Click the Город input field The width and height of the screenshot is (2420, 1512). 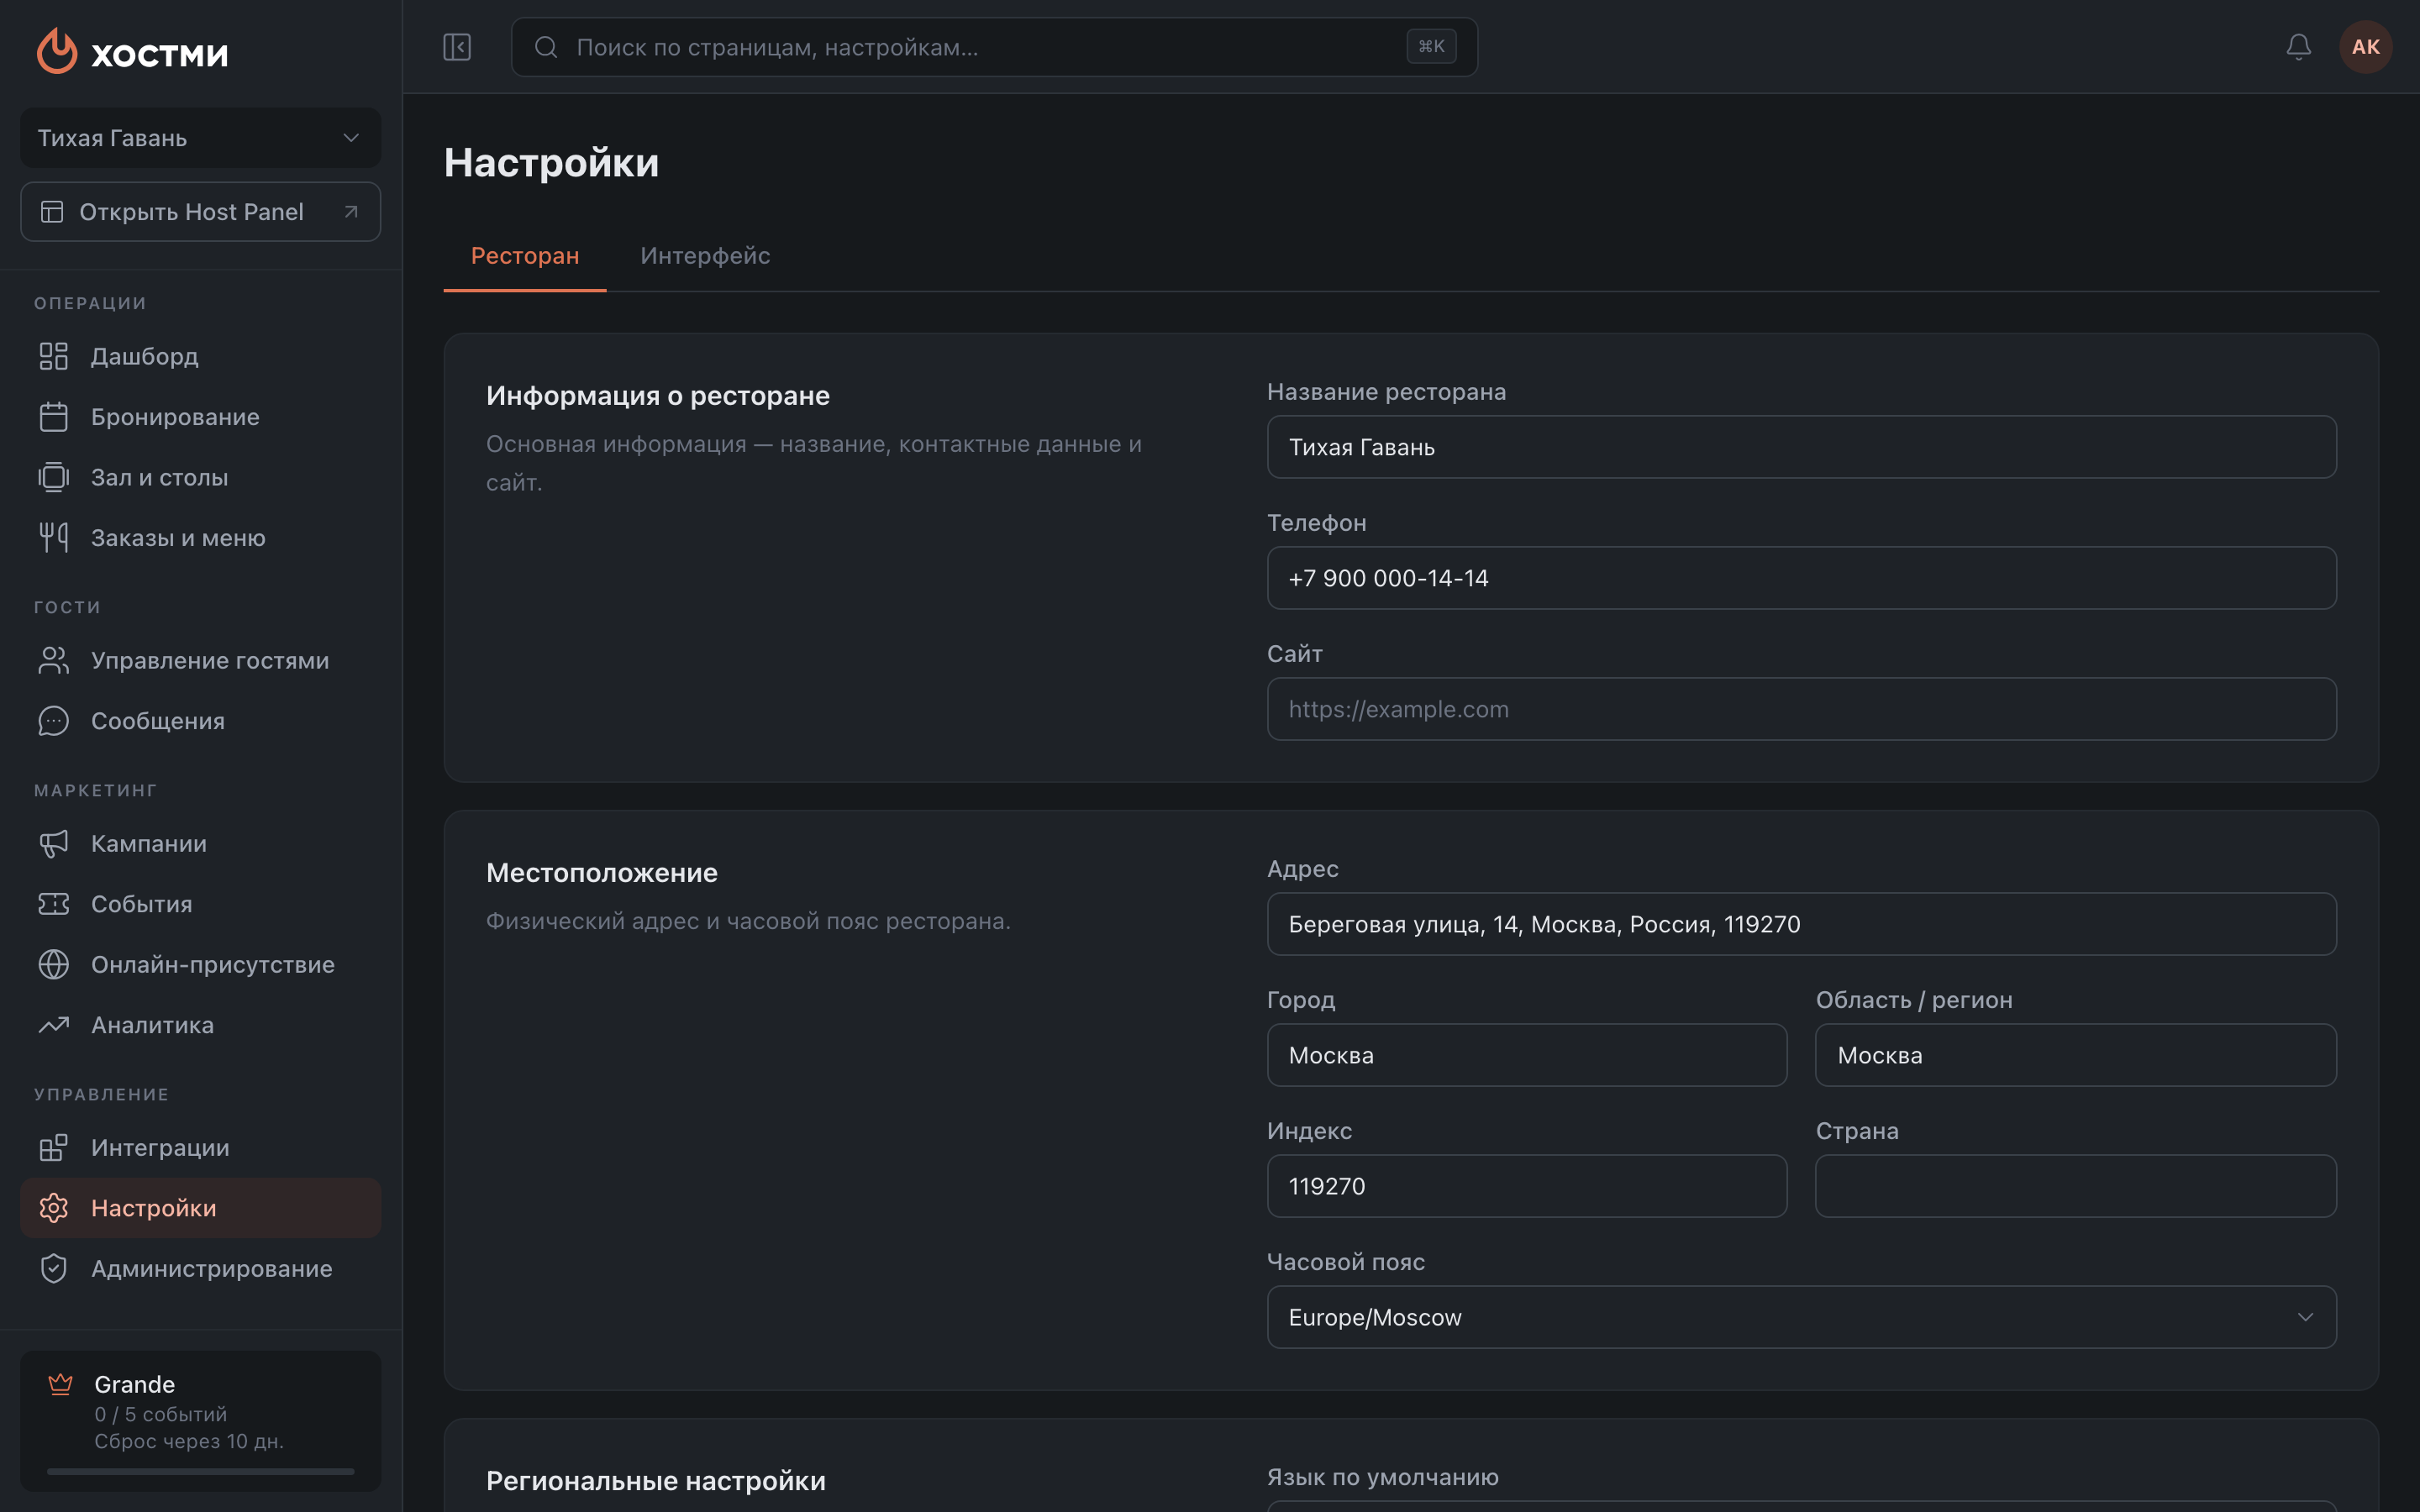click(1526, 1055)
